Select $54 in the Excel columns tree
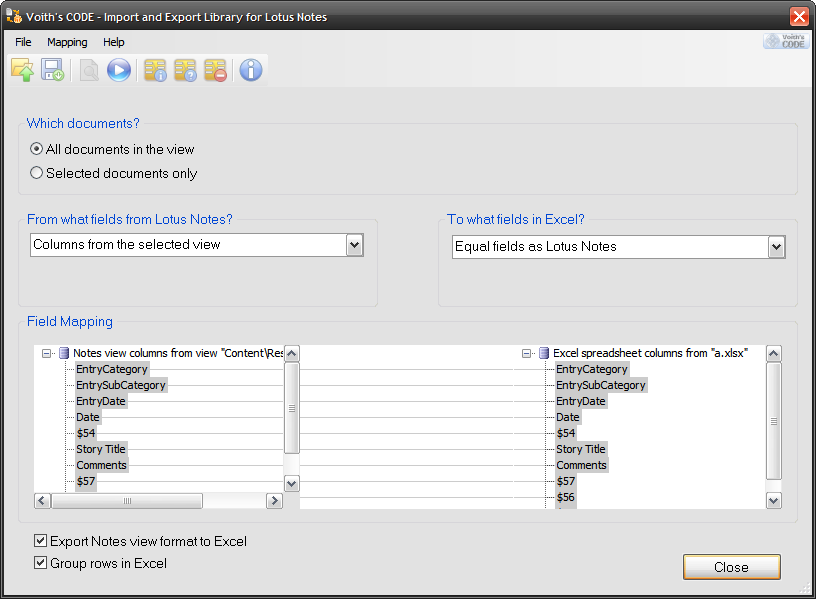 pos(566,434)
